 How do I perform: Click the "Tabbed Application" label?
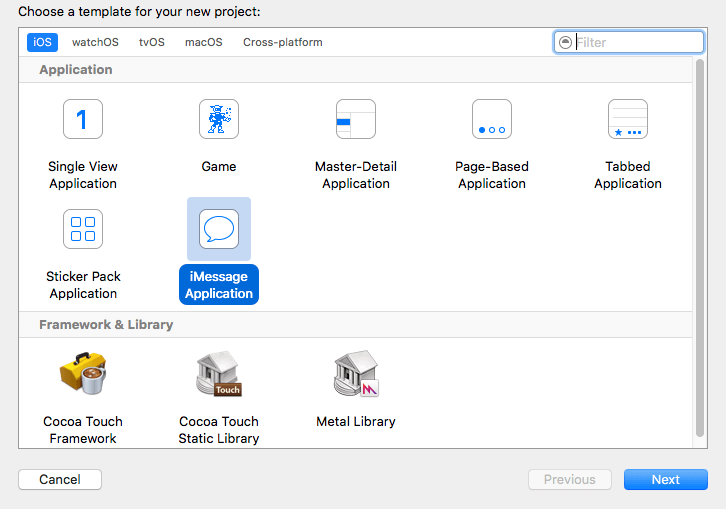point(628,175)
